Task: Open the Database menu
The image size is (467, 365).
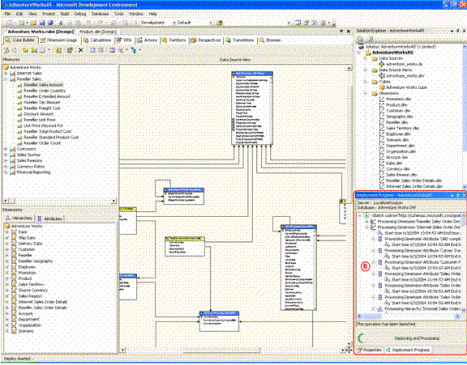Action: click(100, 14)
